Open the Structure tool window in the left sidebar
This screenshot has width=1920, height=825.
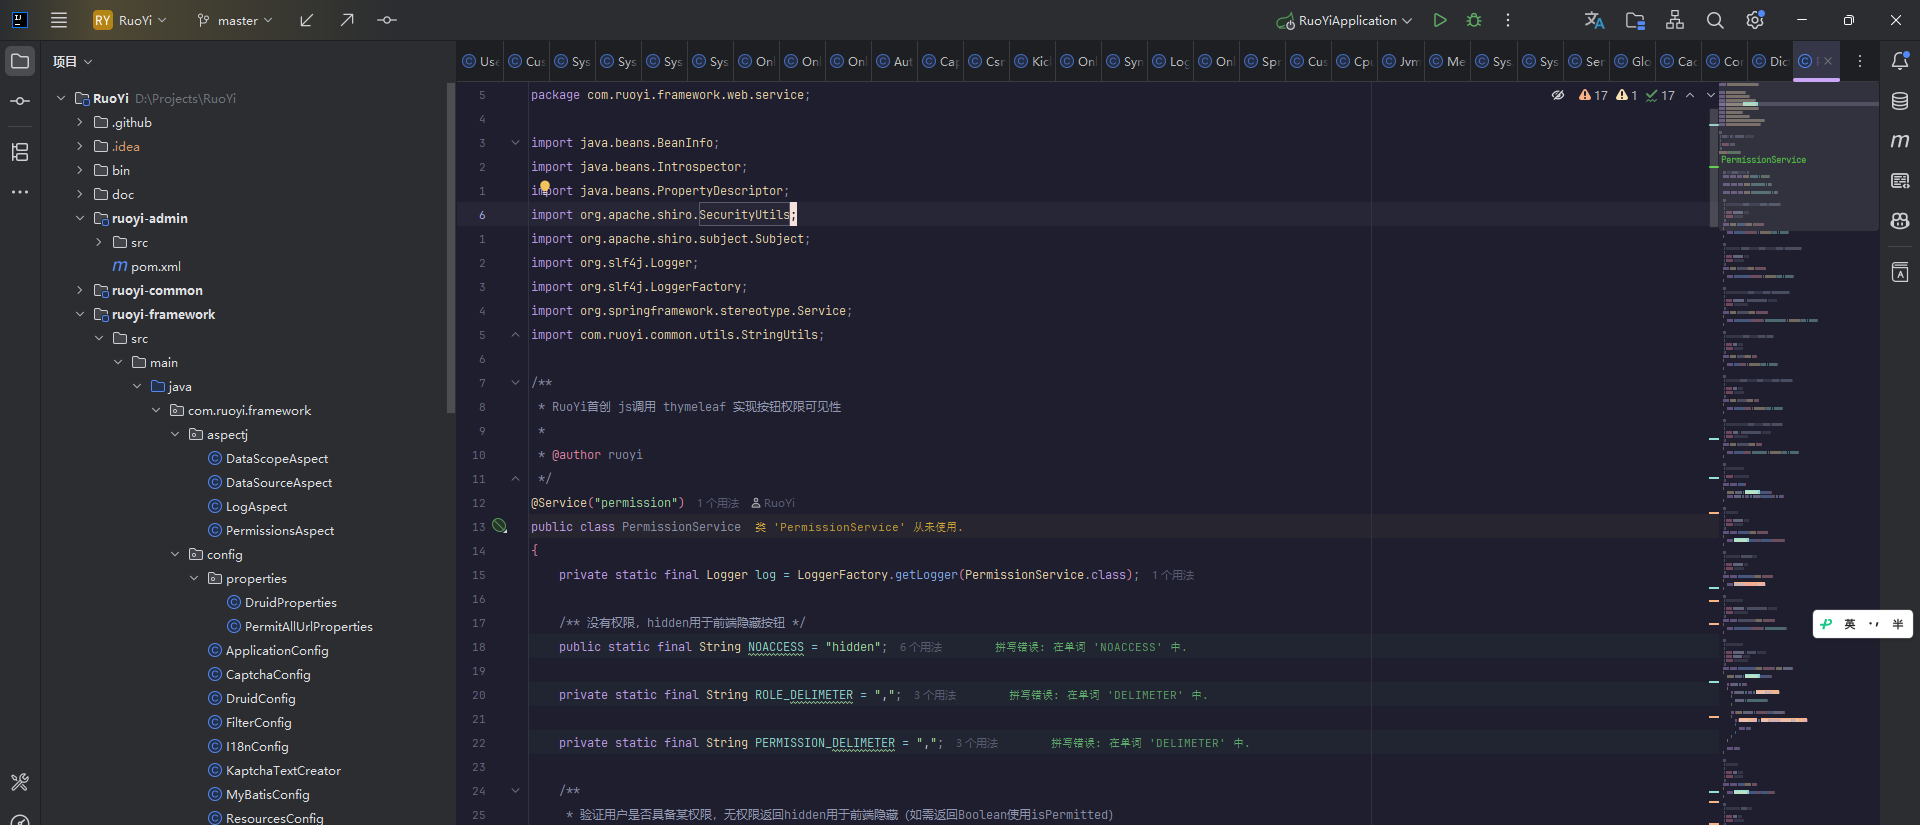tap(20, 152)
